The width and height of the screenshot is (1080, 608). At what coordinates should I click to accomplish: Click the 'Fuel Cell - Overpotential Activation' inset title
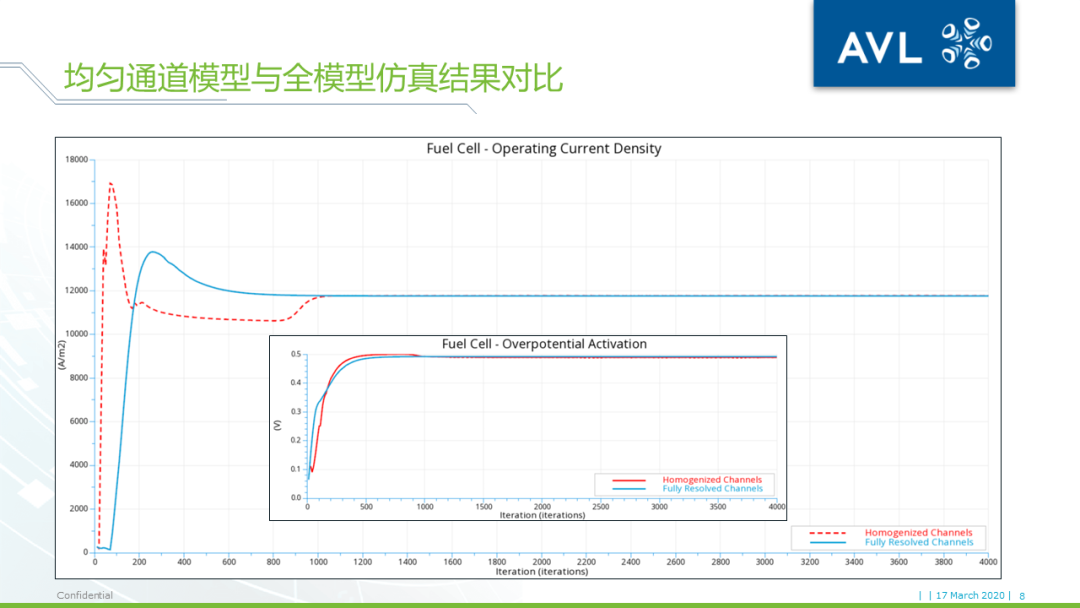tap(543, 344)
